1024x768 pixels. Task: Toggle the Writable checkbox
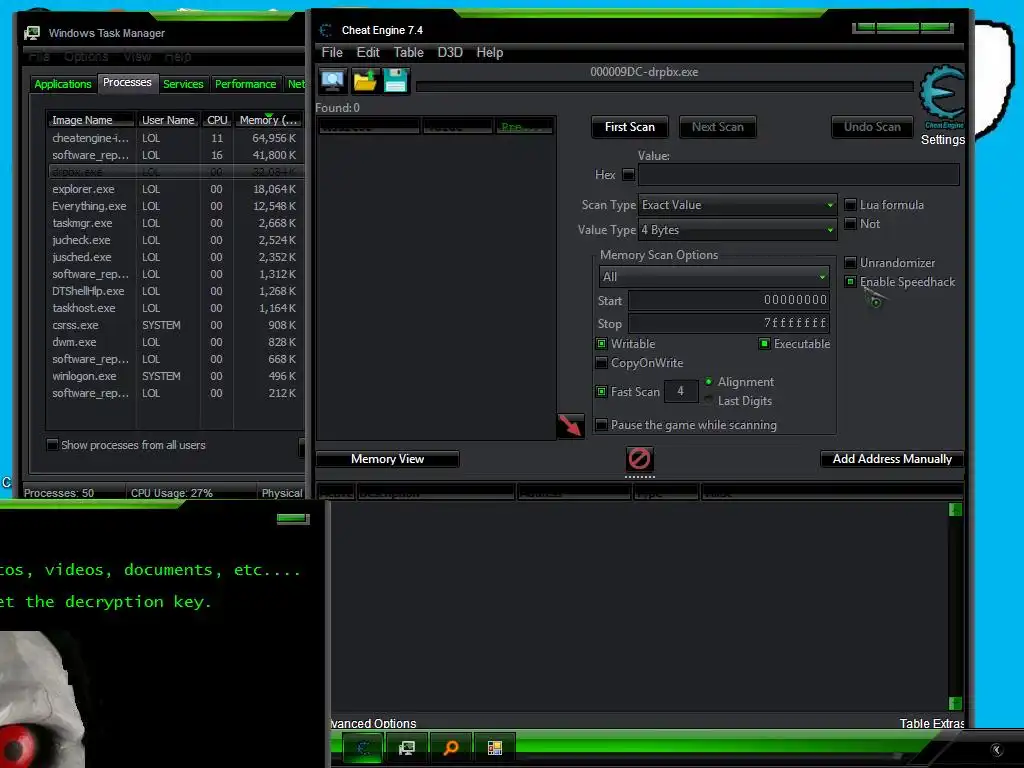(601, 344)
